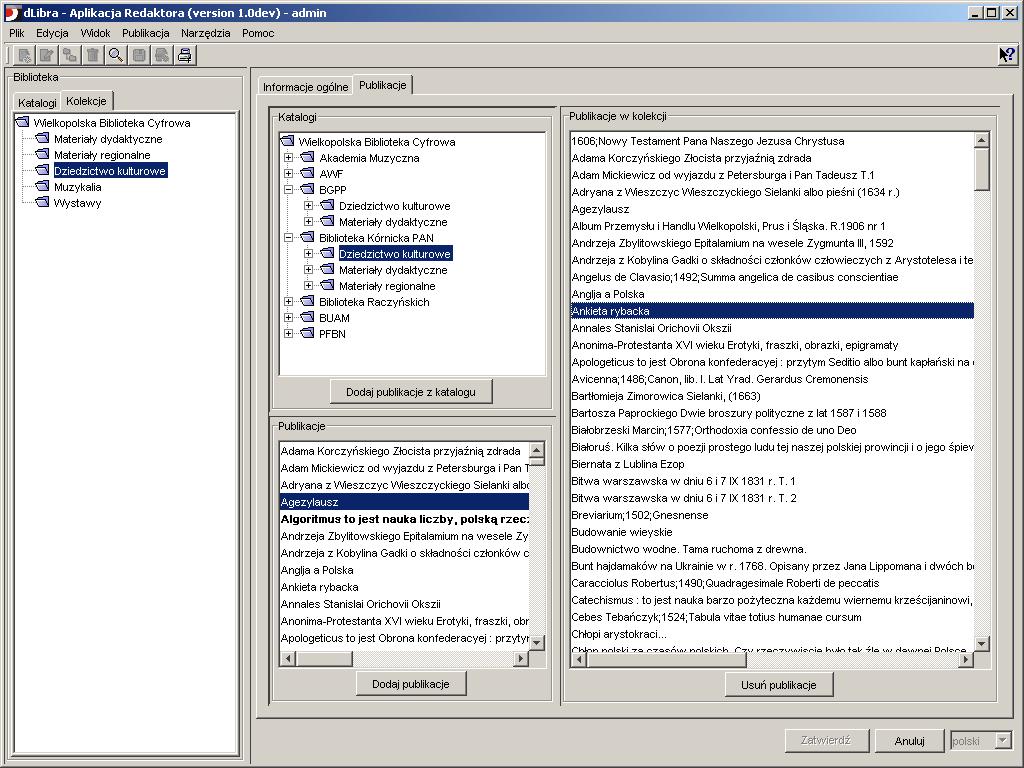The width and height of the screenshot is (1024, 768).
Task: Open the Plik menu
Action: coord(17,33)
